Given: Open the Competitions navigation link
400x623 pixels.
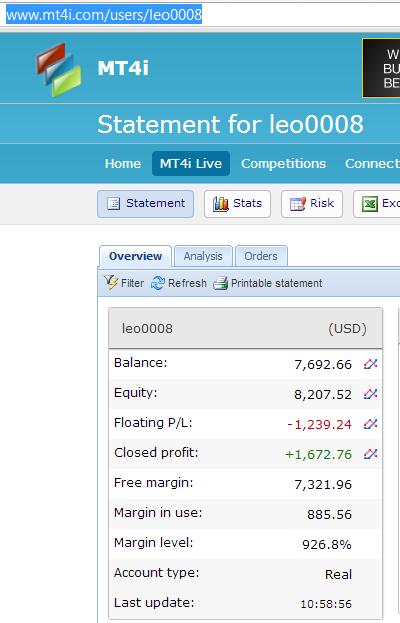Looking at the screenshot, I should [x=283, y=164].
